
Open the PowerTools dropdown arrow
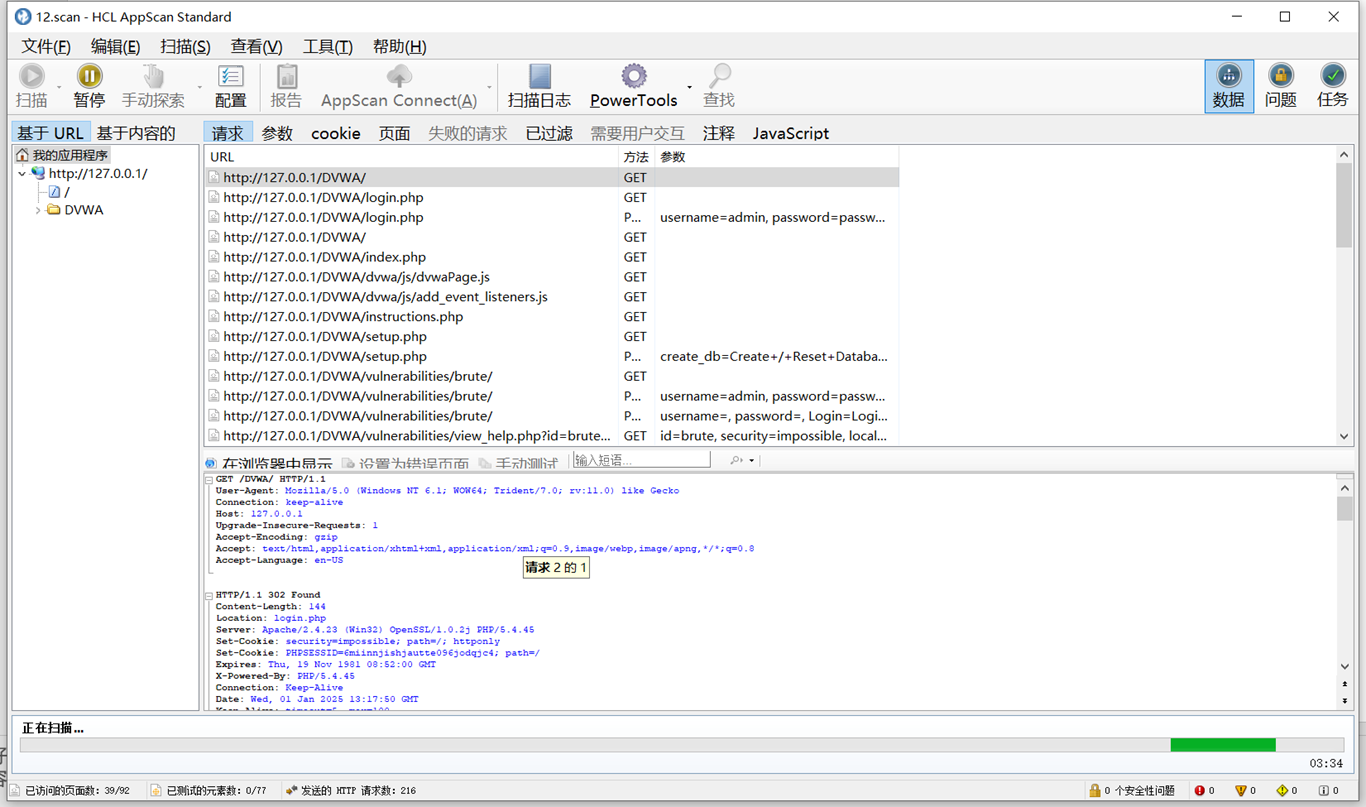[x=689, y=87]
